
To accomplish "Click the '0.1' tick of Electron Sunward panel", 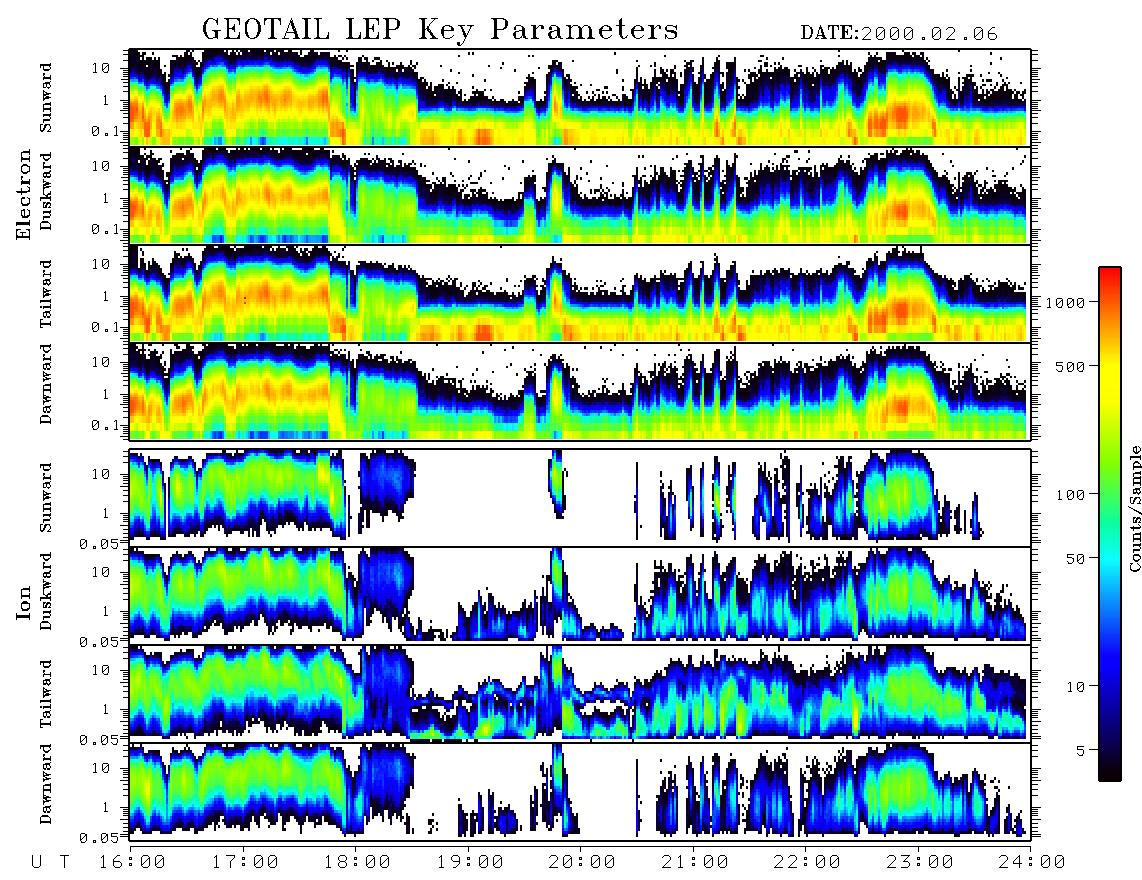I will (x=104, y=132).
